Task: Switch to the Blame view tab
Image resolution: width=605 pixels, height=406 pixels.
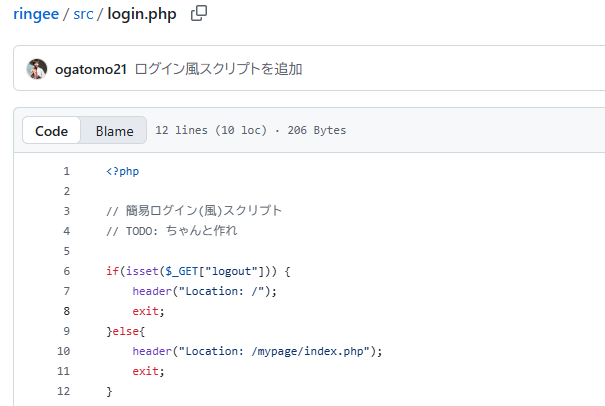Action: click(x=114, y=131)
